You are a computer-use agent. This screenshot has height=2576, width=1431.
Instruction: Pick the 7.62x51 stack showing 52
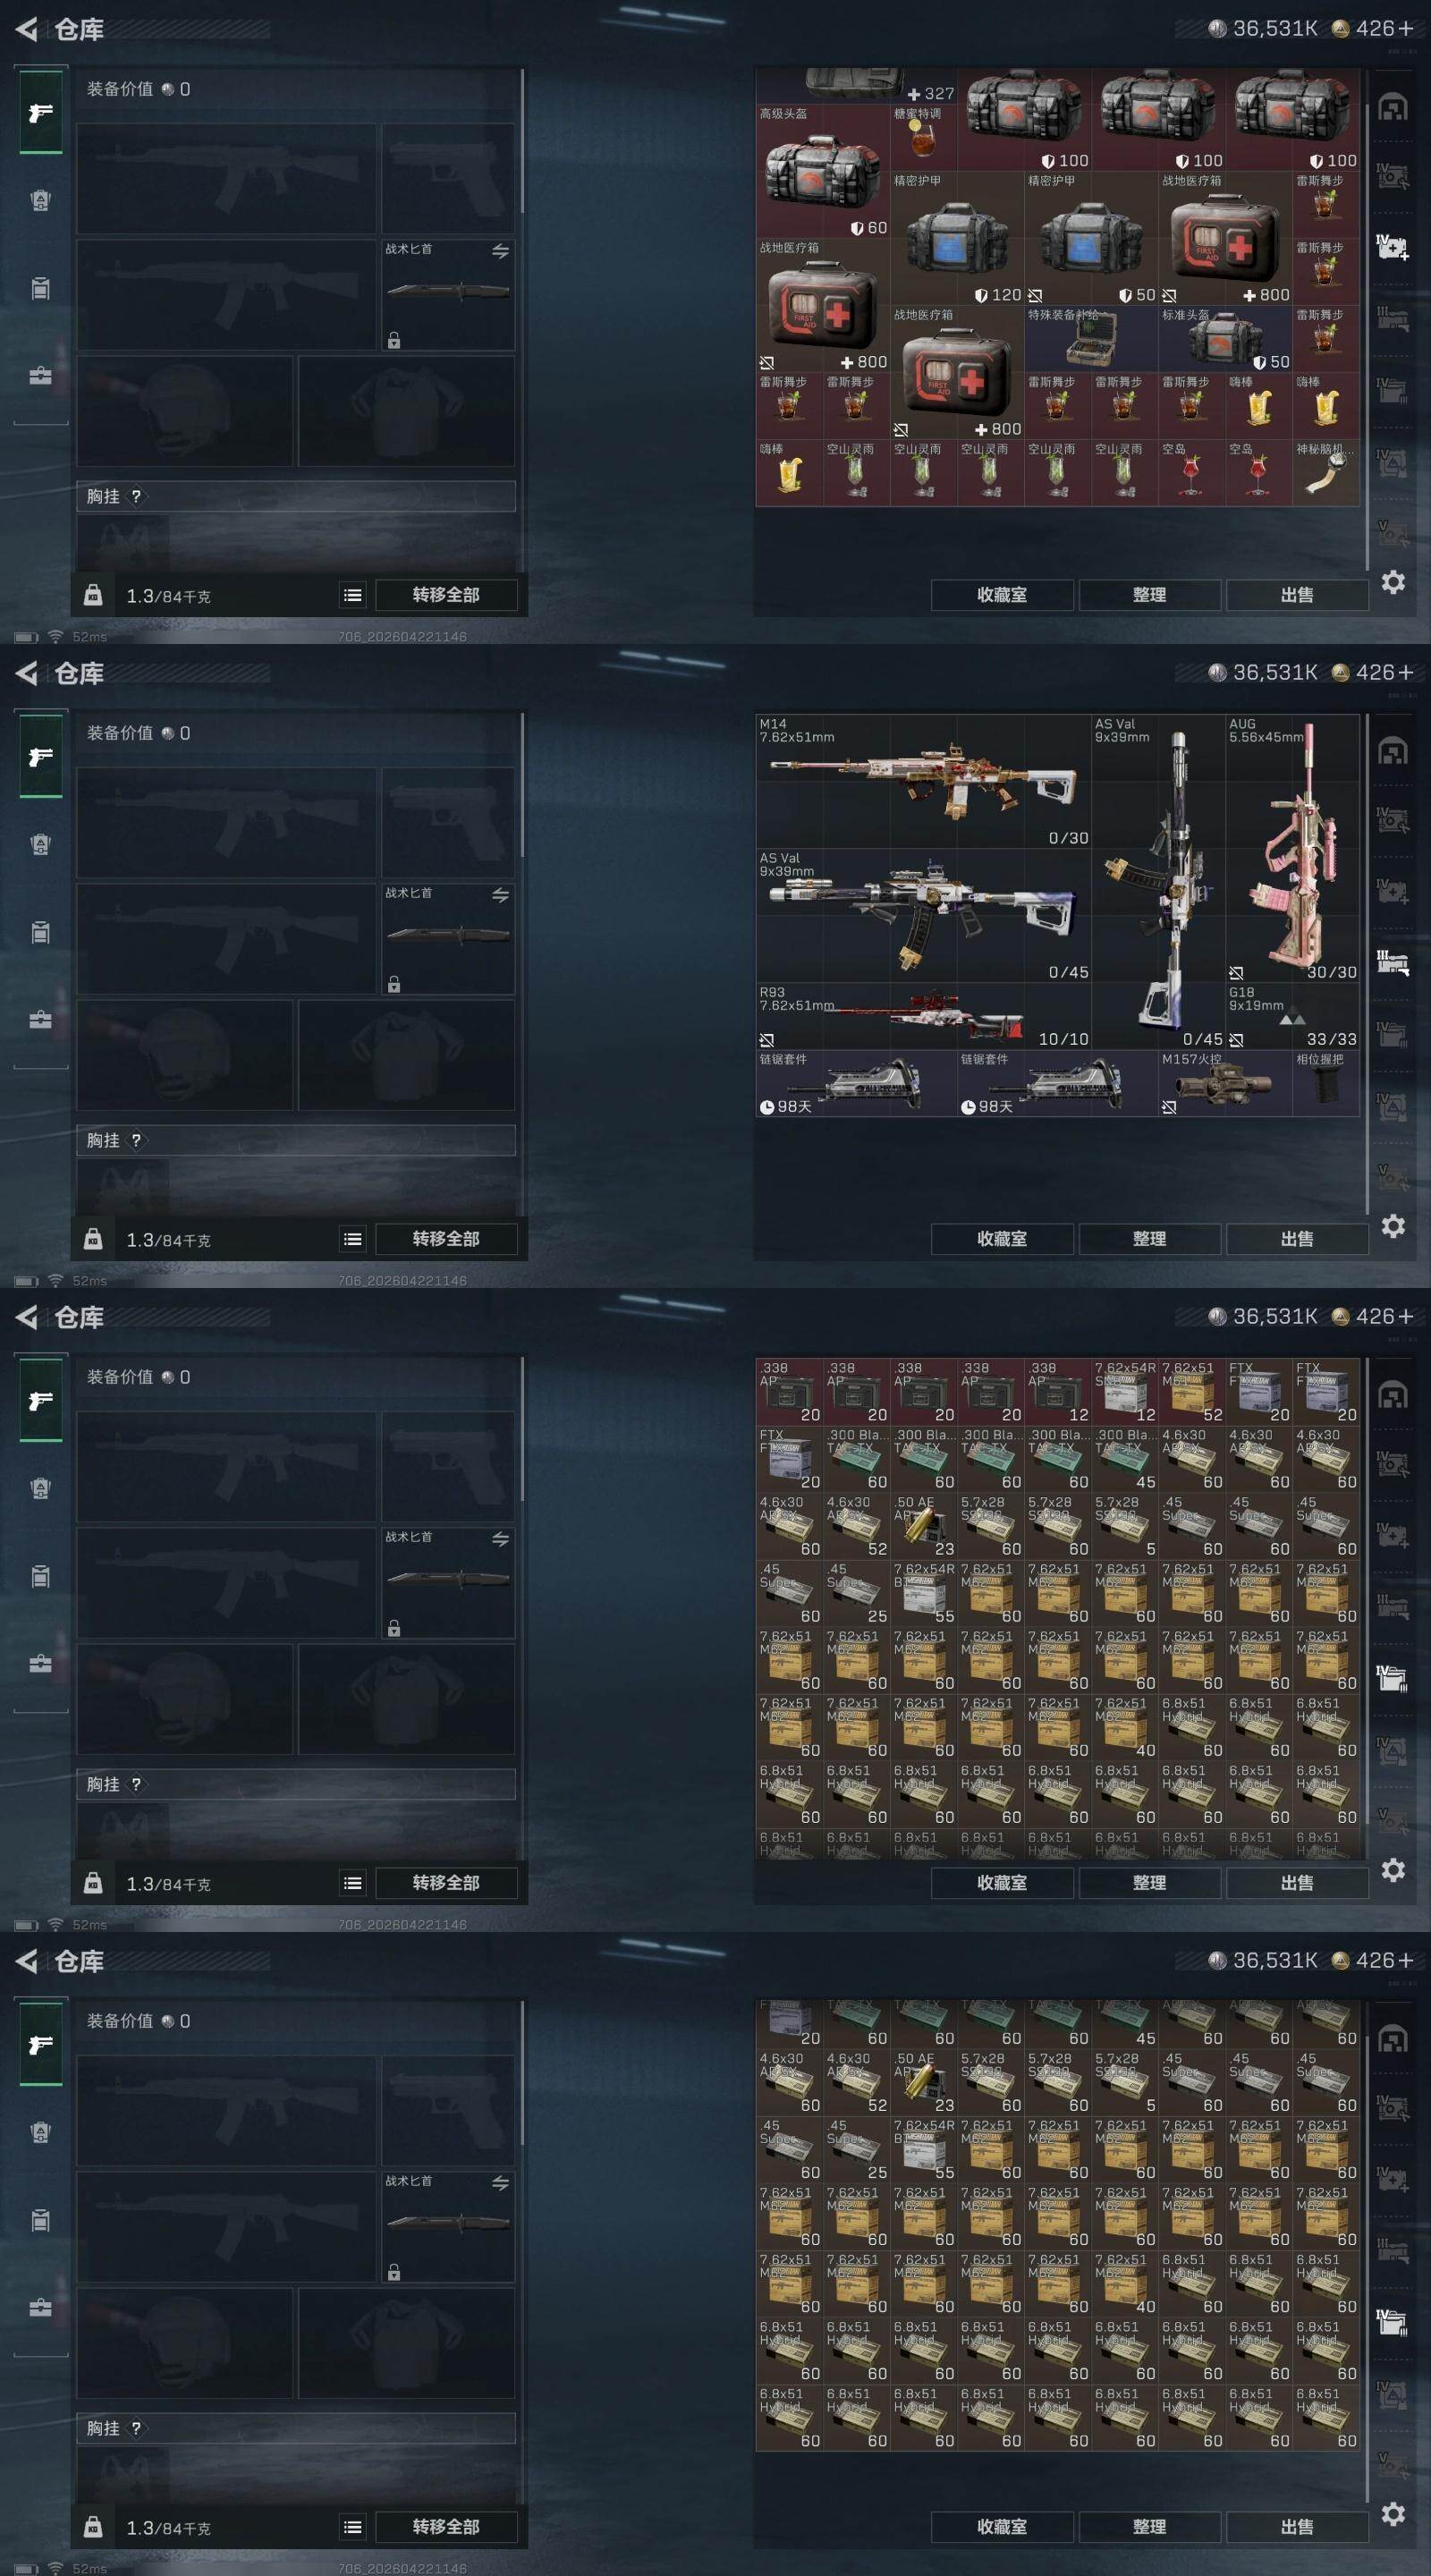[x=1191, y=1391]
